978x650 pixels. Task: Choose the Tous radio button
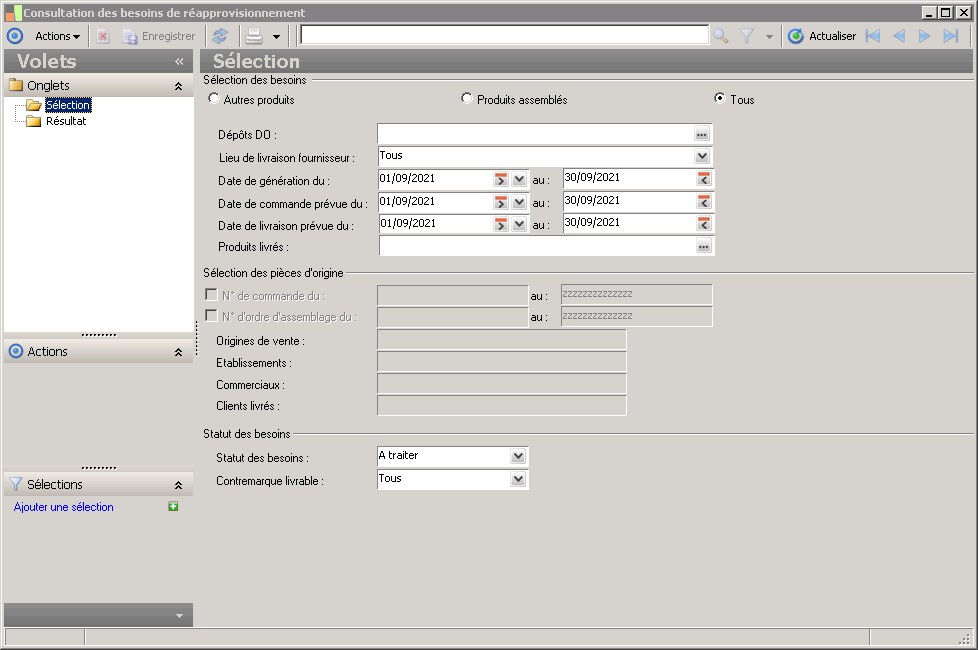click(719, 99)
